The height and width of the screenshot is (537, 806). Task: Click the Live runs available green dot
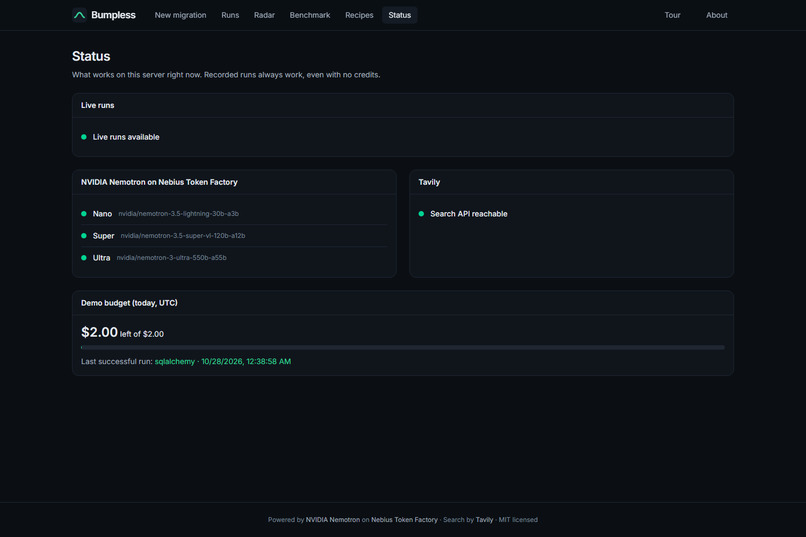(84, 137)
